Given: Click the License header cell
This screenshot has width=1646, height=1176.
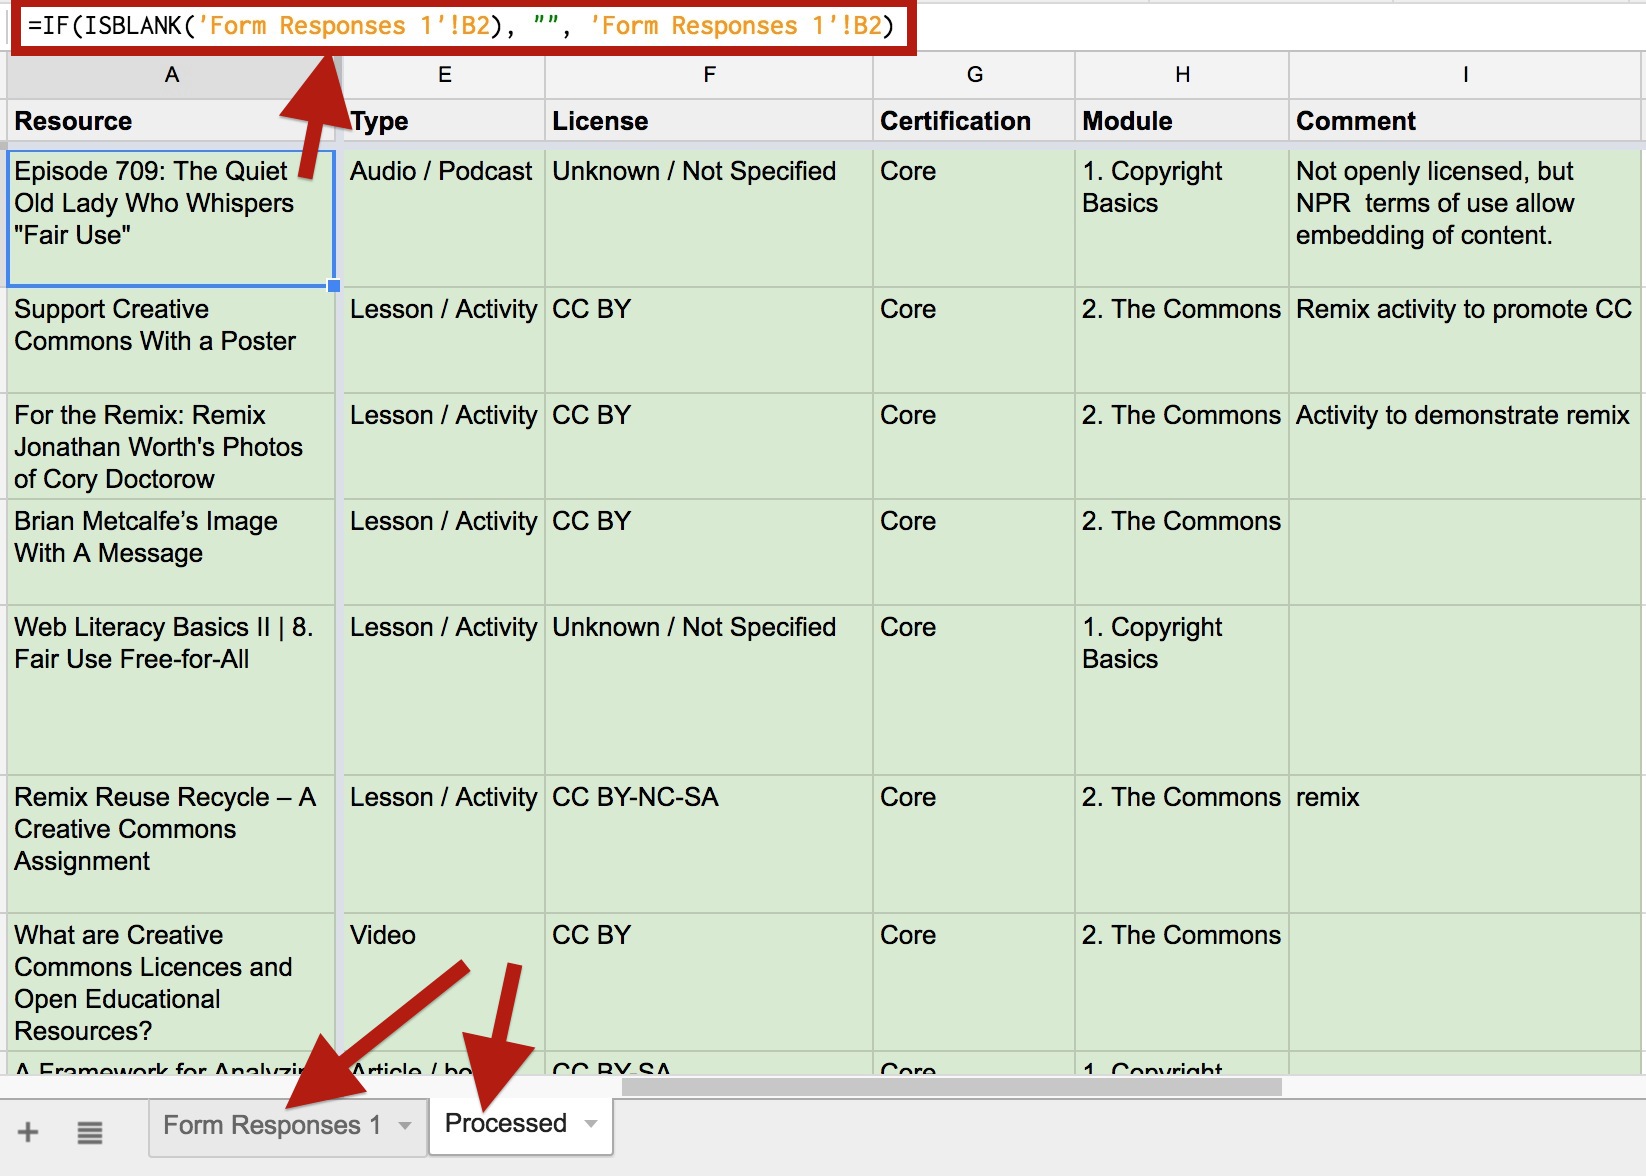Looking at the screenshot, I should 708,121.
